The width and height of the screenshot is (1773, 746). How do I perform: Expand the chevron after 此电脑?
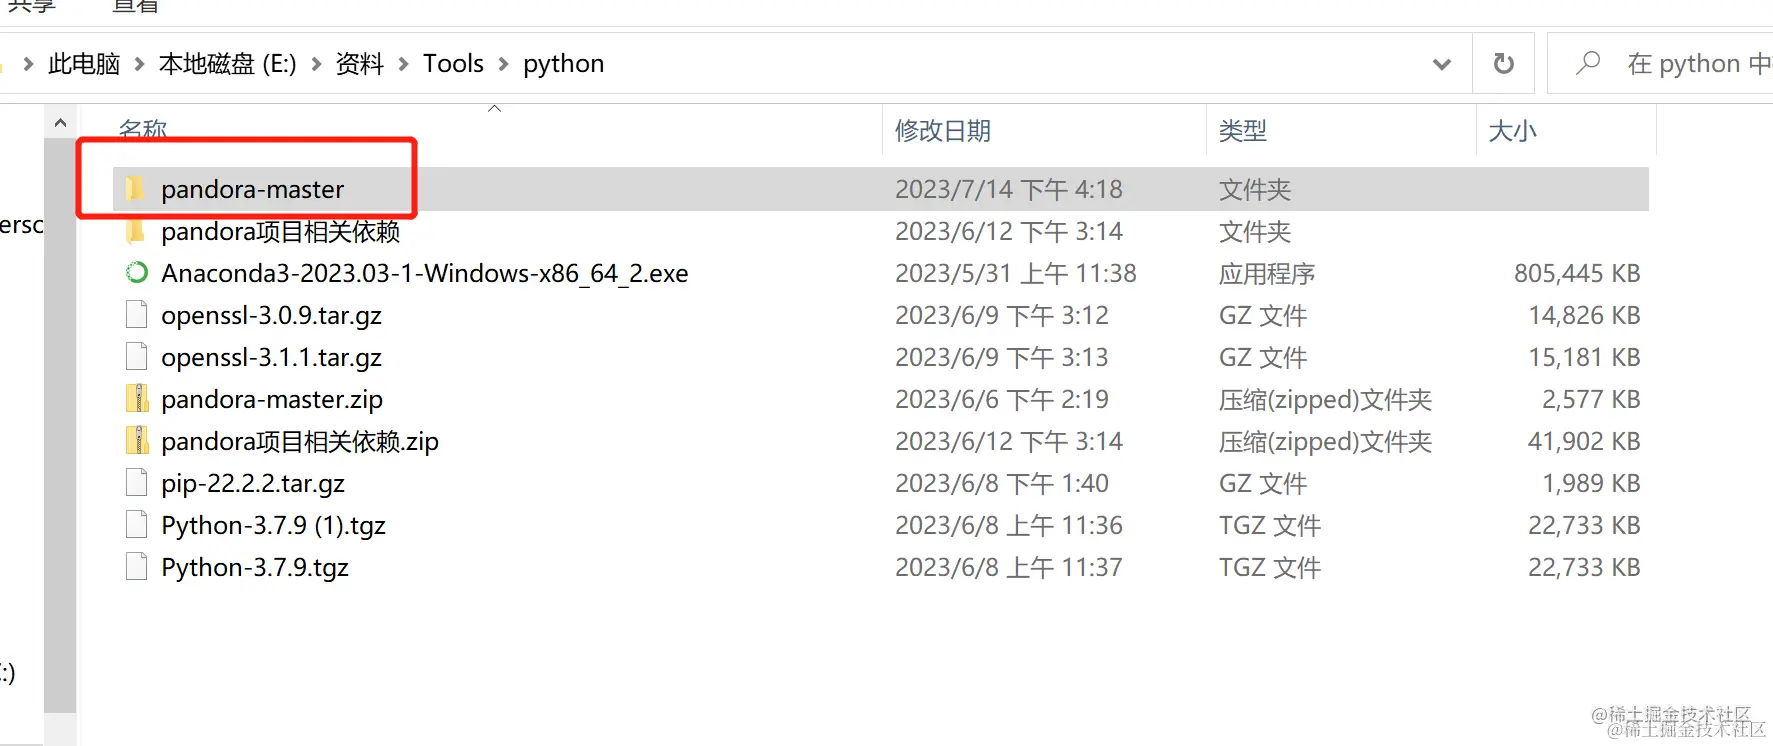[x=139, y=64]
